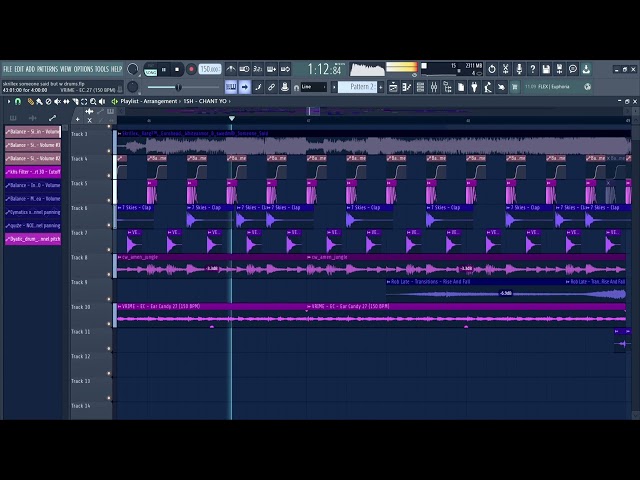Toggle note/clip grouping link icon

pos(271,87)
